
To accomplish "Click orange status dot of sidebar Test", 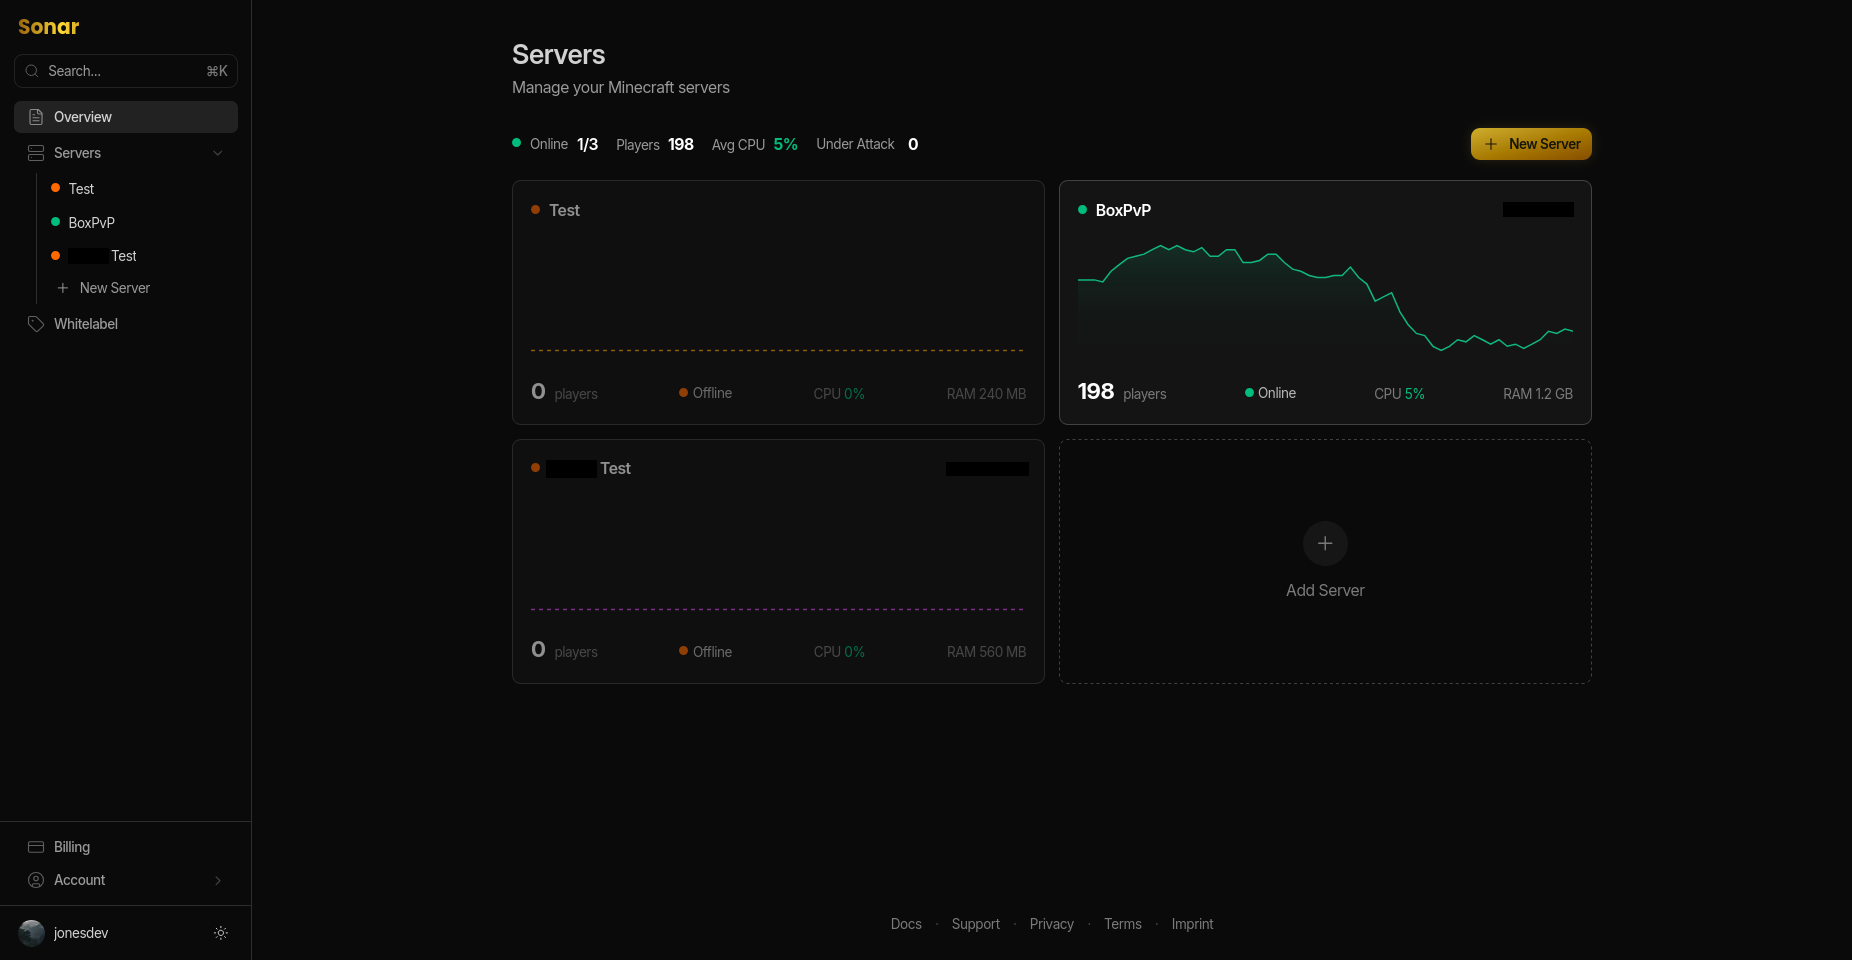I will 55,188.
